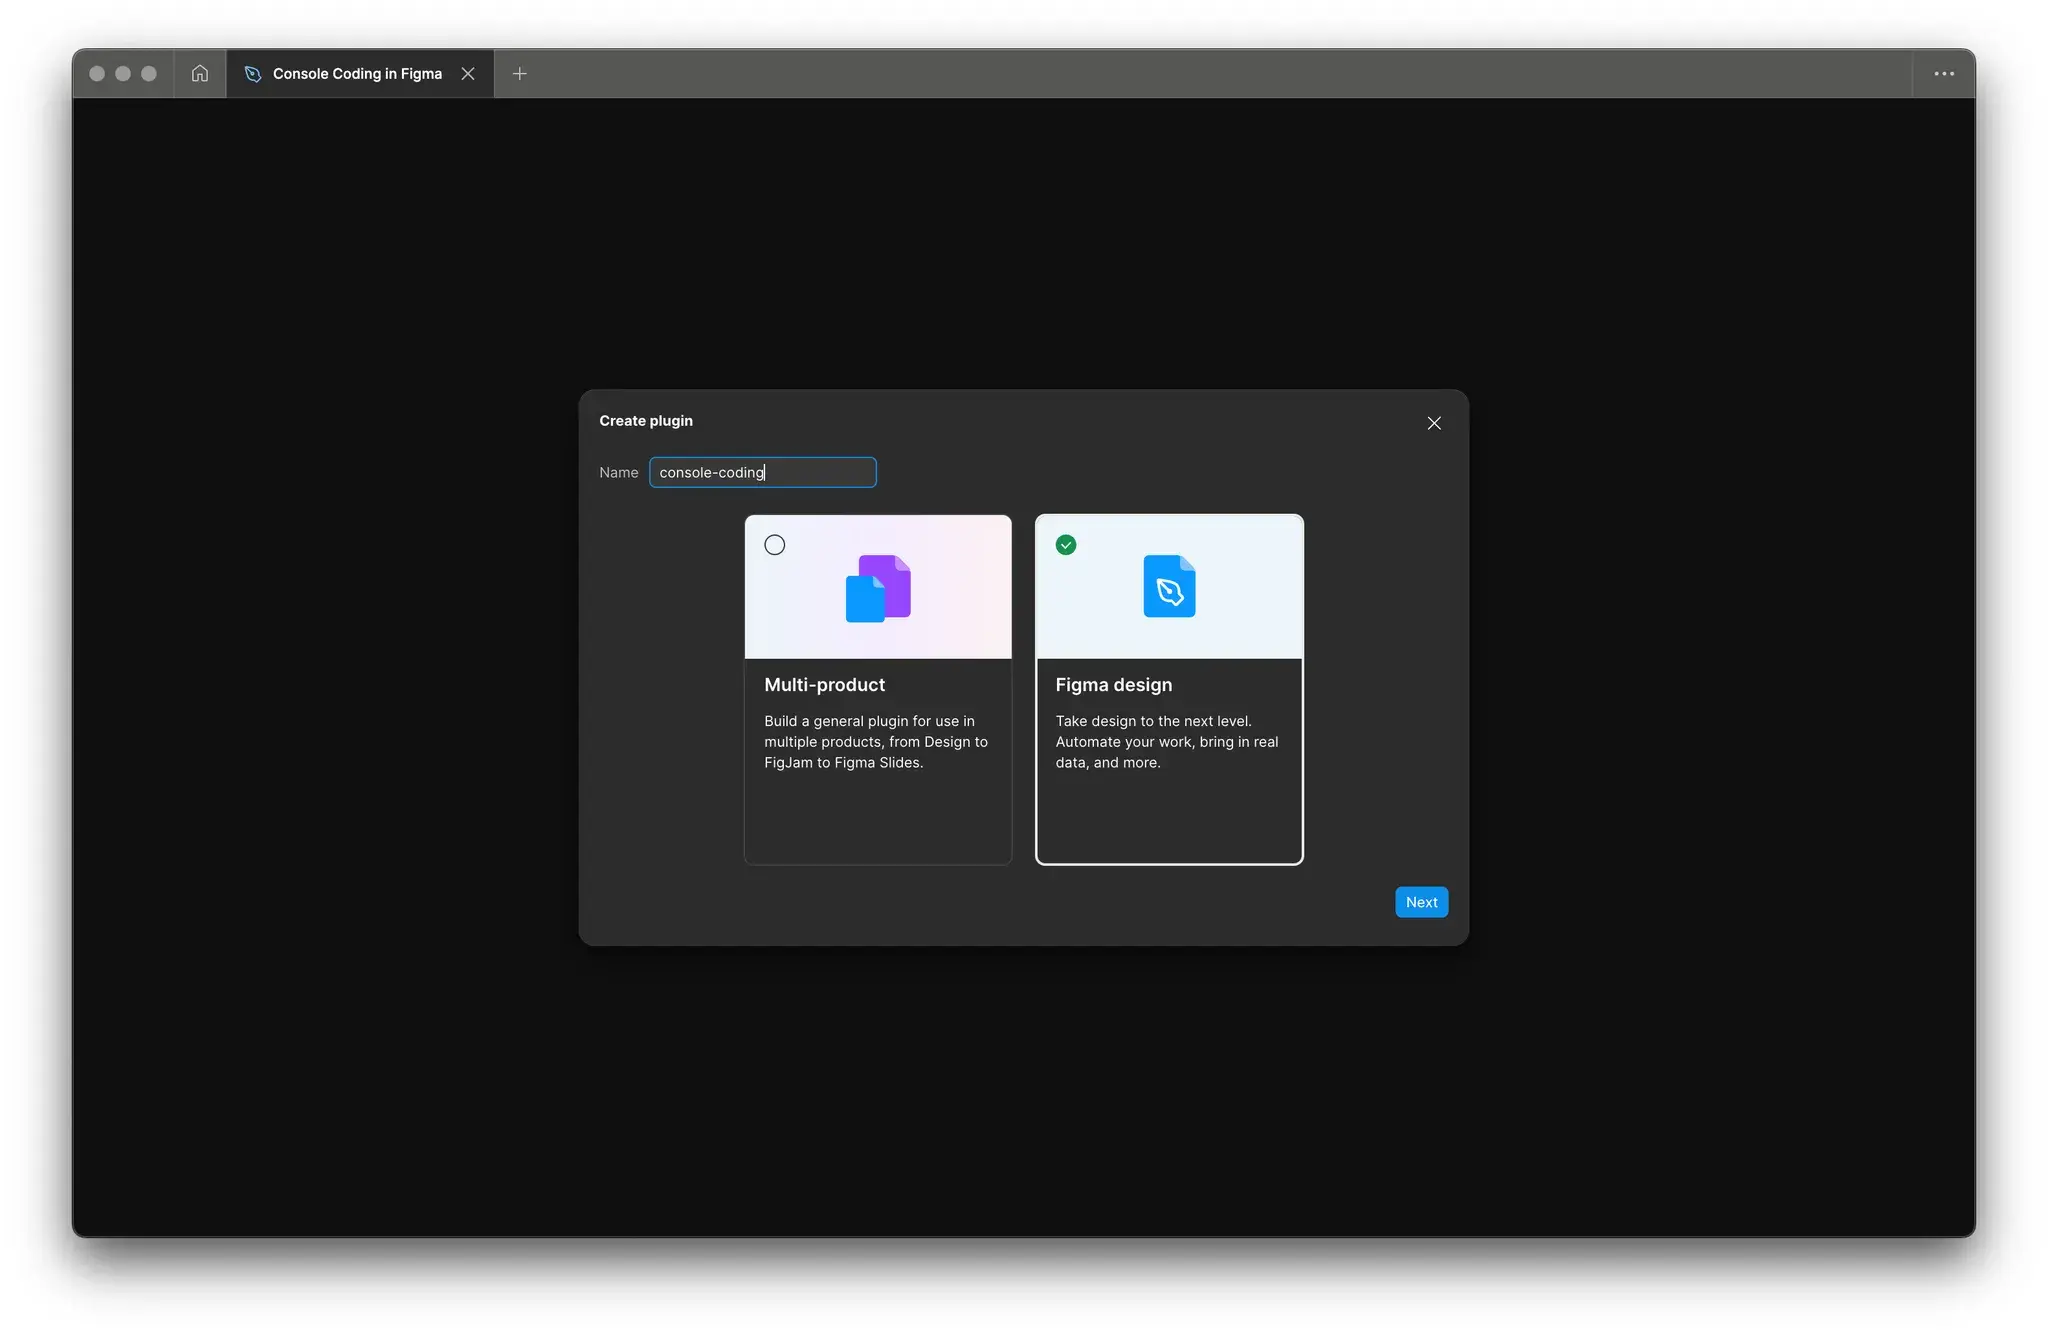Click the Figma design description text
2048x1333 pixels.
1166,742
